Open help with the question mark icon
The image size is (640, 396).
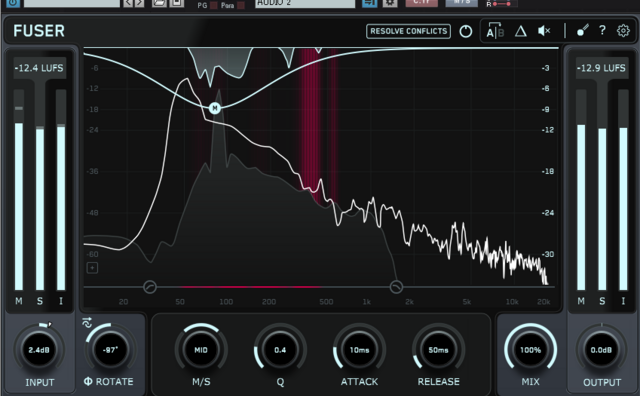[x=602, y=31]
